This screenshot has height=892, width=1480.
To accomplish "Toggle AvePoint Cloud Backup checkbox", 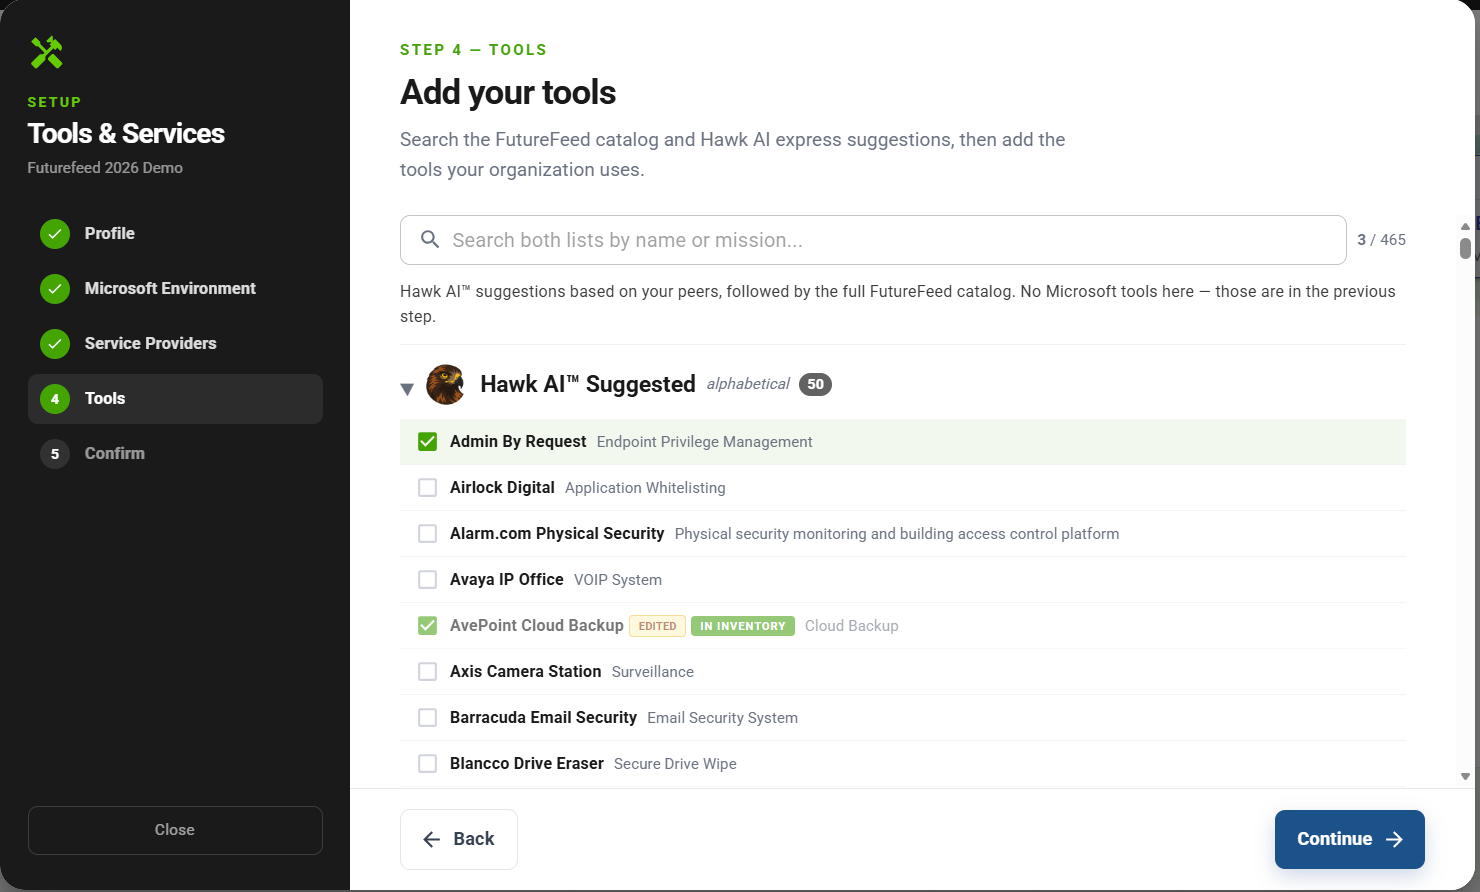I will 427,626.
